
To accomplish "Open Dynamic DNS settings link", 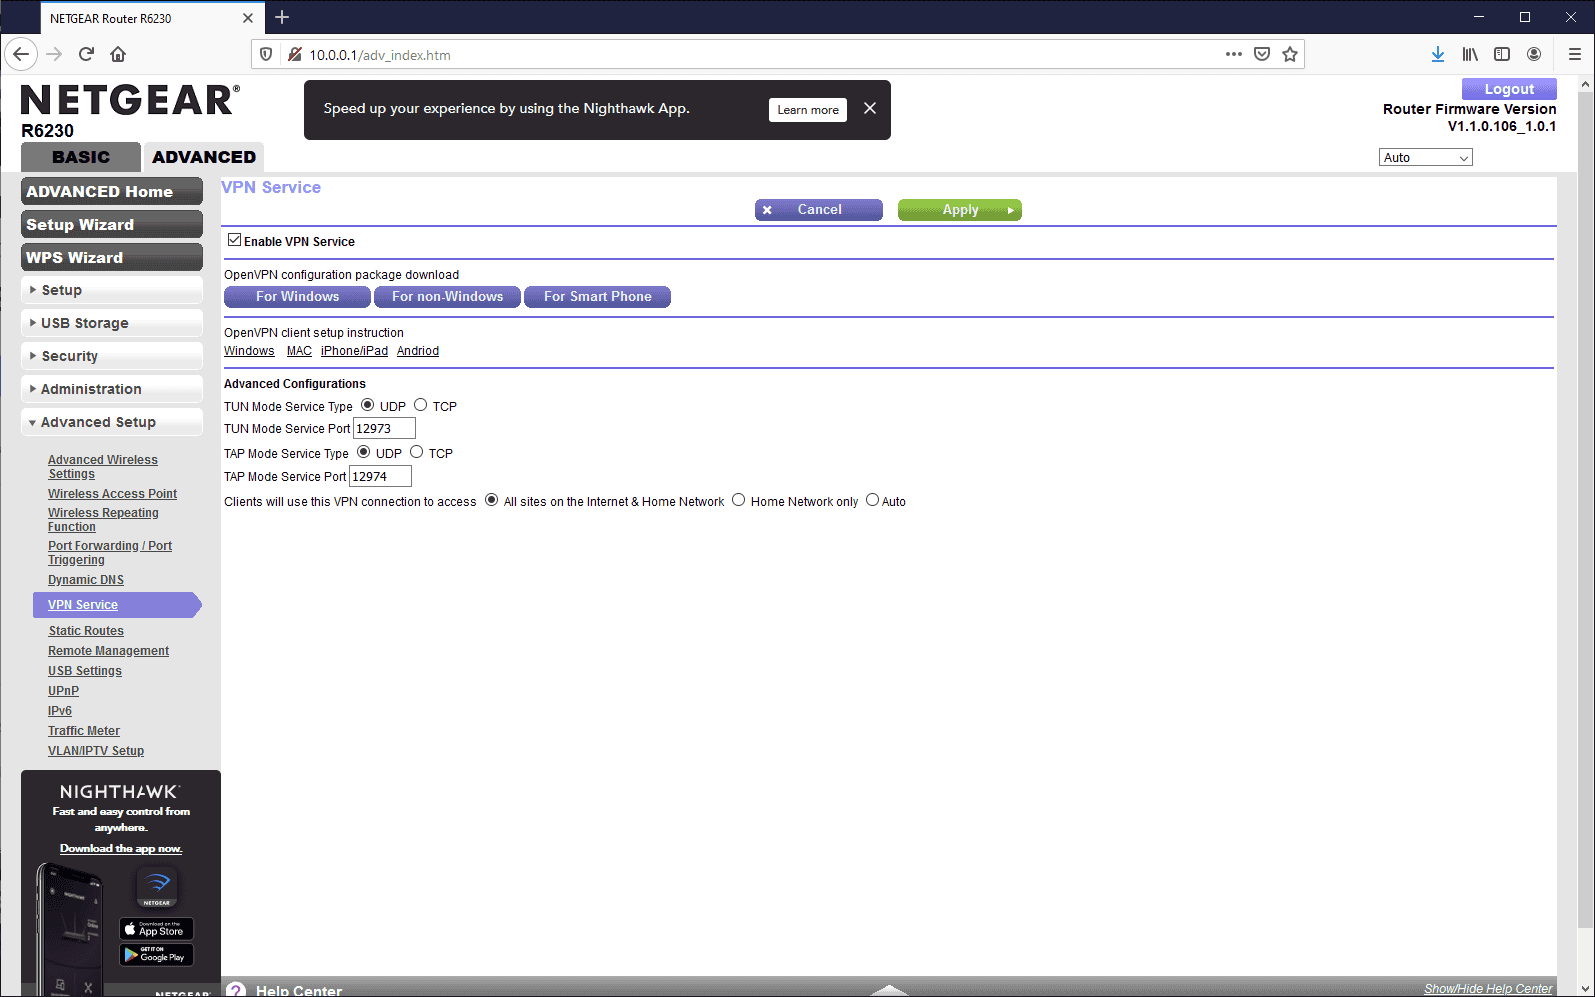I will [x=86, y=580].
